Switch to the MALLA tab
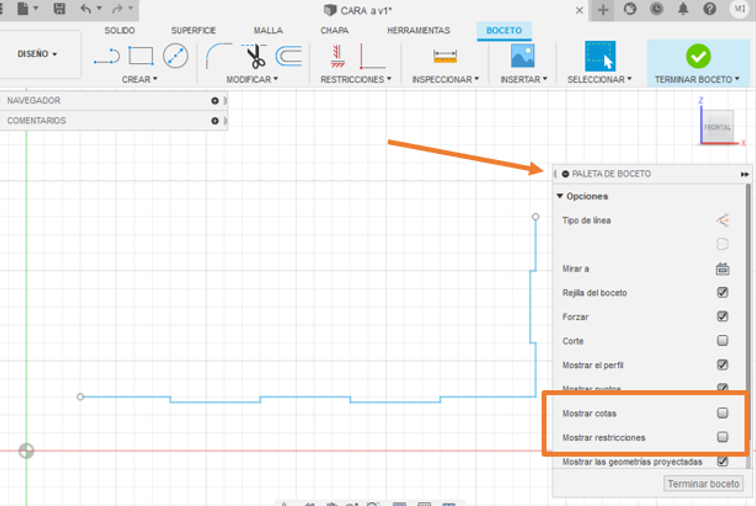Screen dimensions: 756x506 point(268,30)
